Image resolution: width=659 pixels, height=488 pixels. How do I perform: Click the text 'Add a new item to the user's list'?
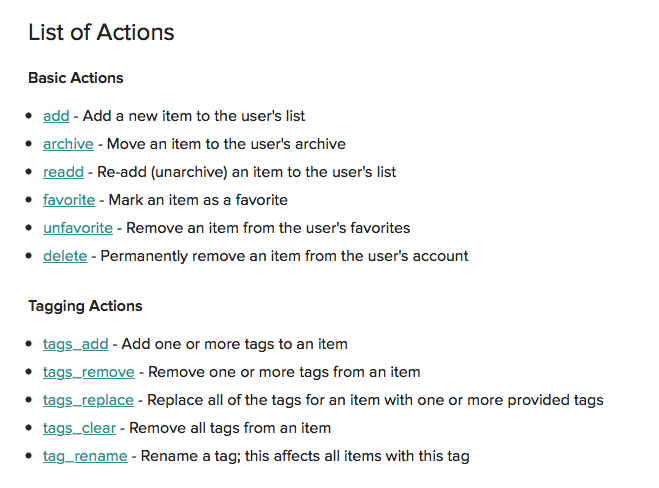194,116
